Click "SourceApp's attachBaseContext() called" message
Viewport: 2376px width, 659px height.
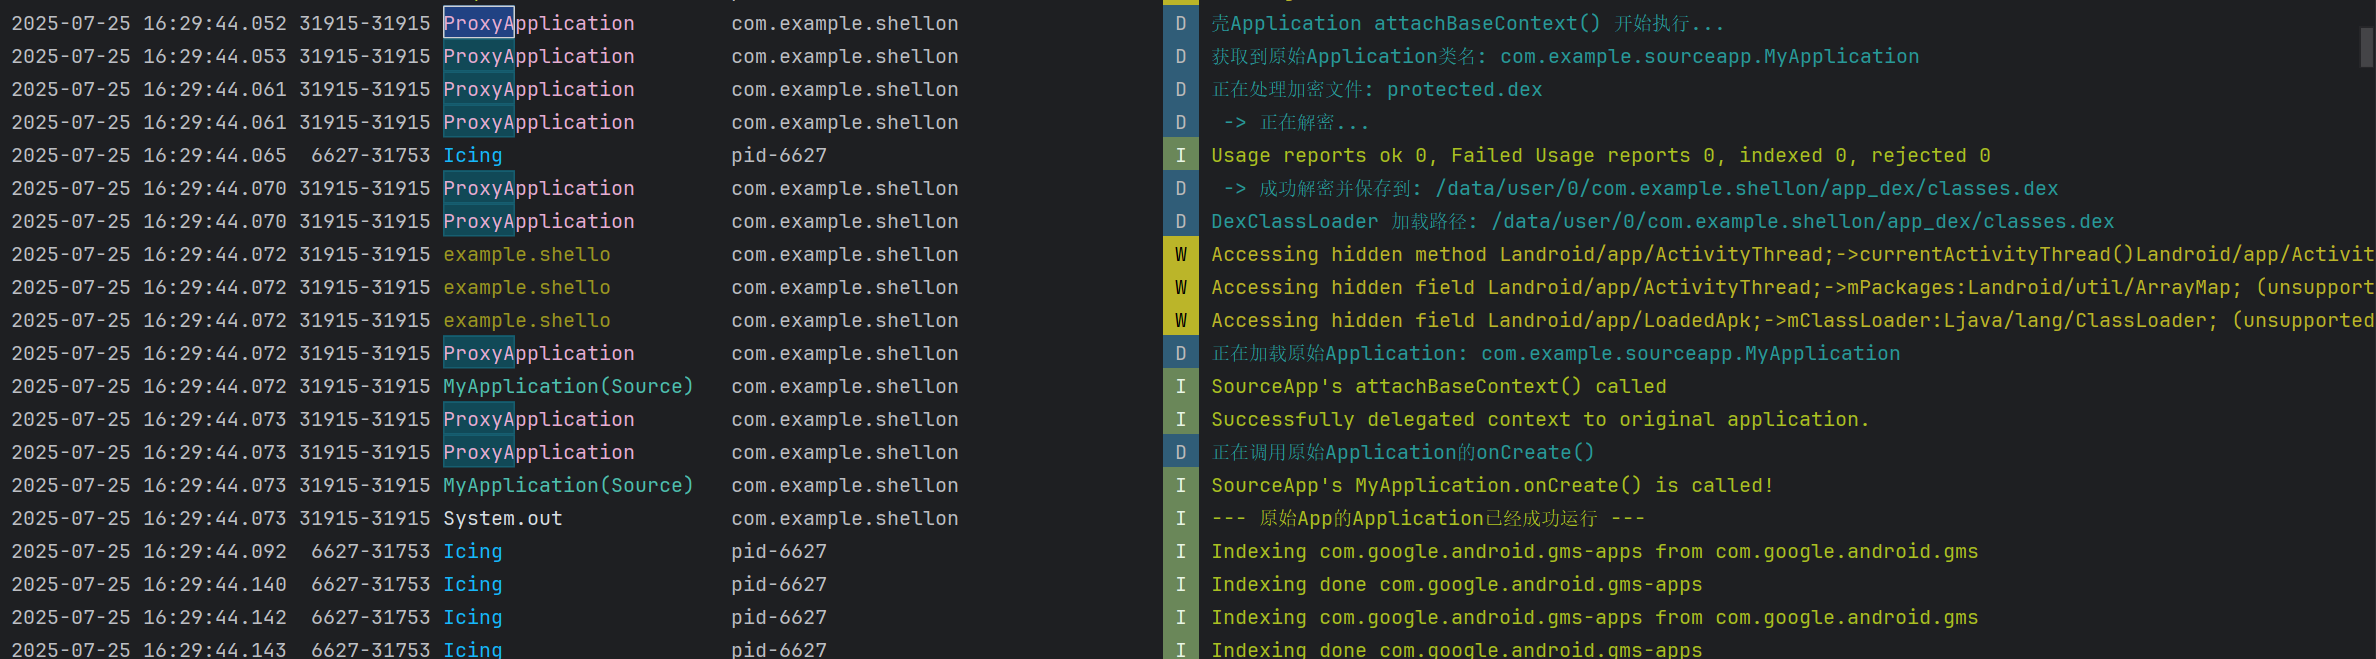tap(1438, 386)
